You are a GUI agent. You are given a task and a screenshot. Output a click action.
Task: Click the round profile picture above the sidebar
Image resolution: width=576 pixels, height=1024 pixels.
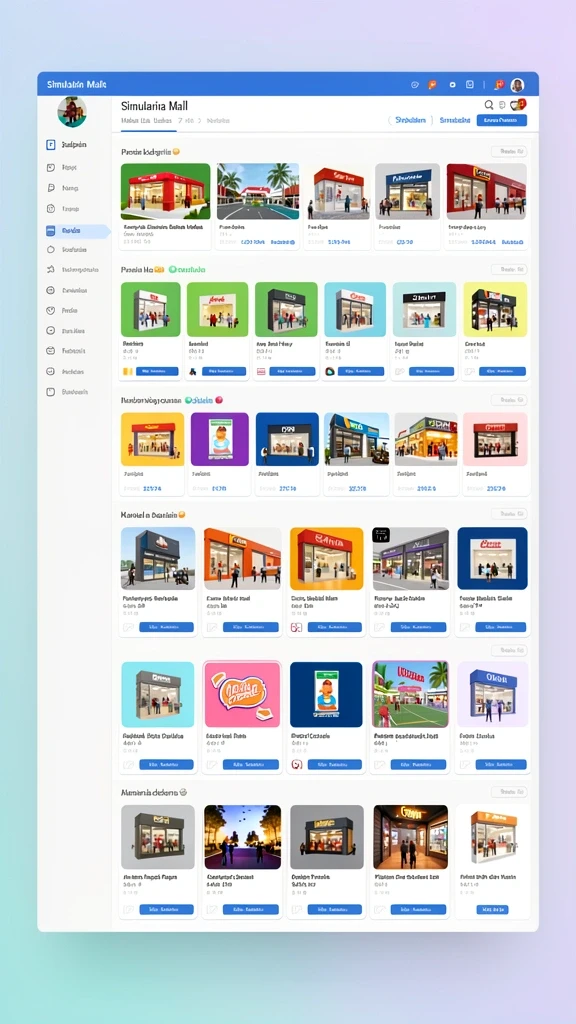(x=72, y=112)
